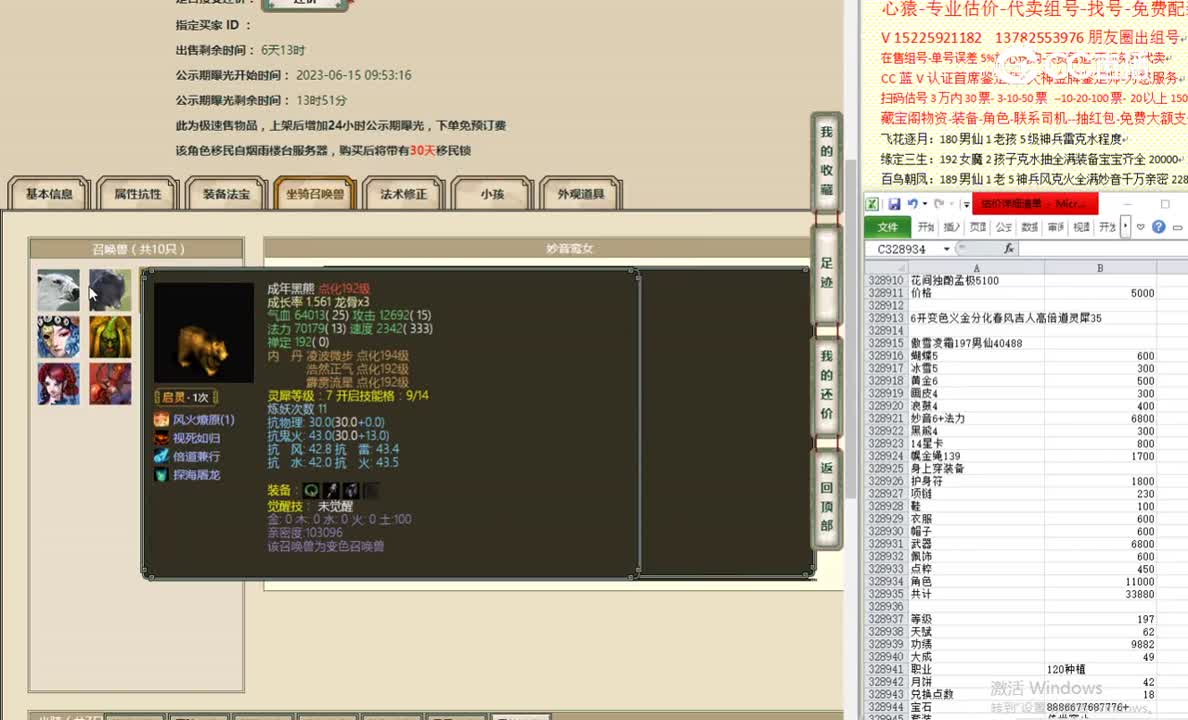Click the Redo icon in Excel
Image resolution: width=1188 pixels, height=720 pixels.
click(938, 205)
